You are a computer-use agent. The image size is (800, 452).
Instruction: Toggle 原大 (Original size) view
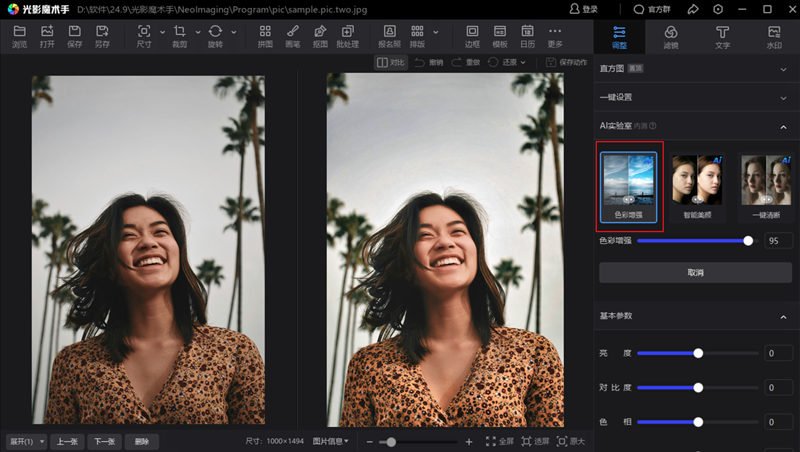point(570,441)
